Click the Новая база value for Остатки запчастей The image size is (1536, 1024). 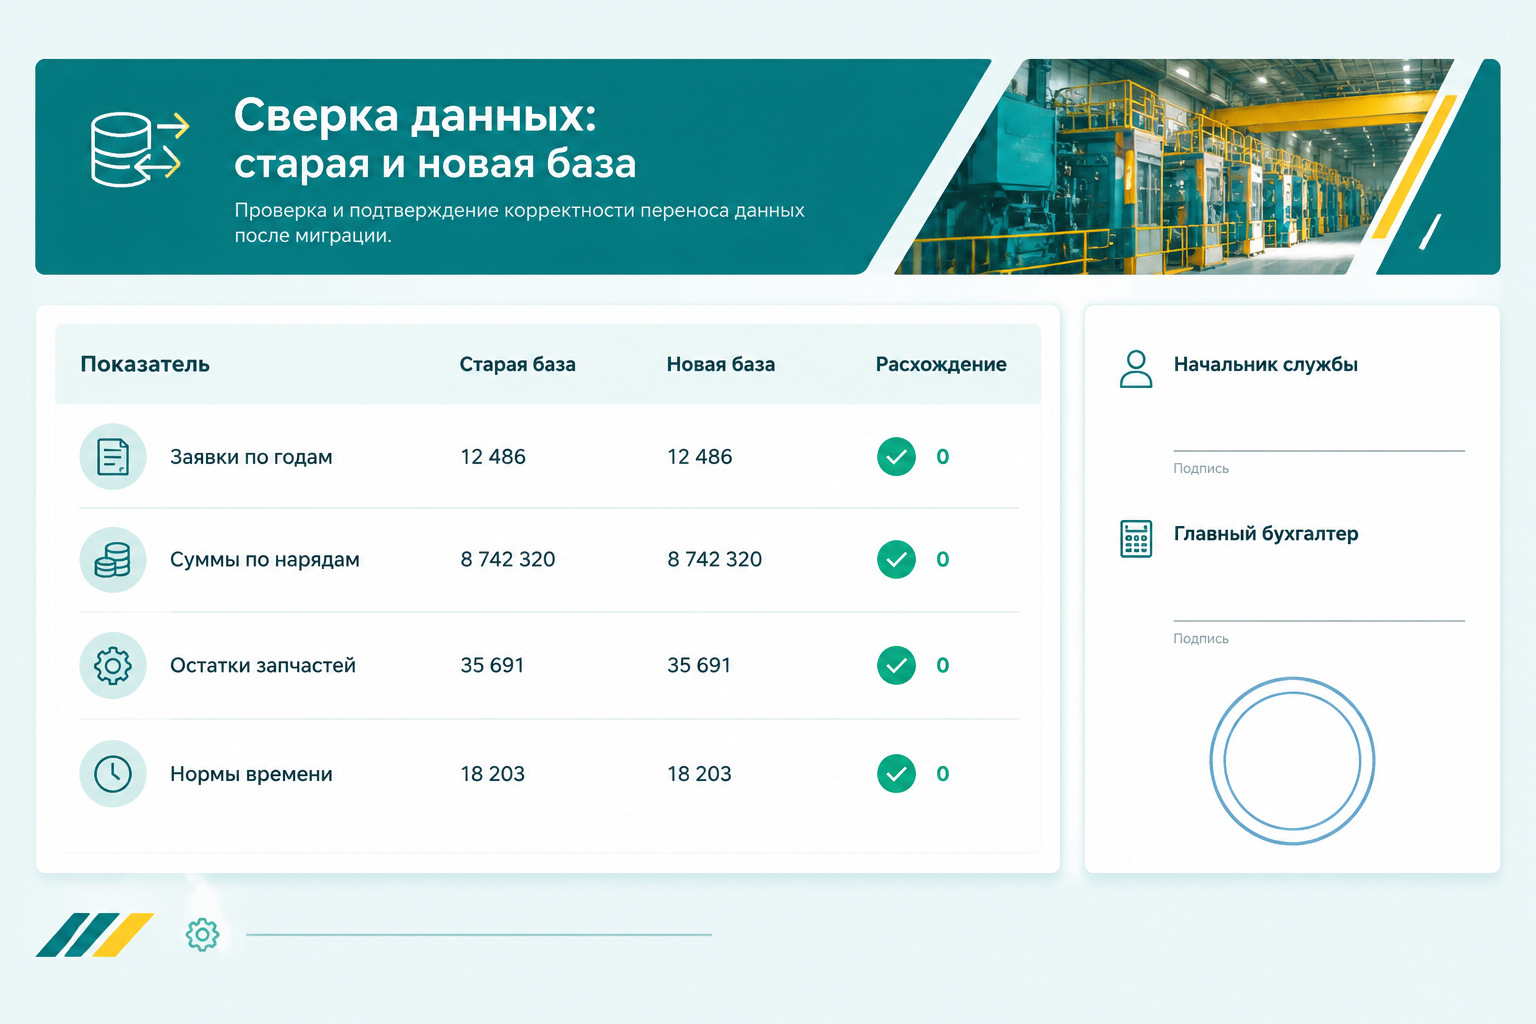click(699, 666)
